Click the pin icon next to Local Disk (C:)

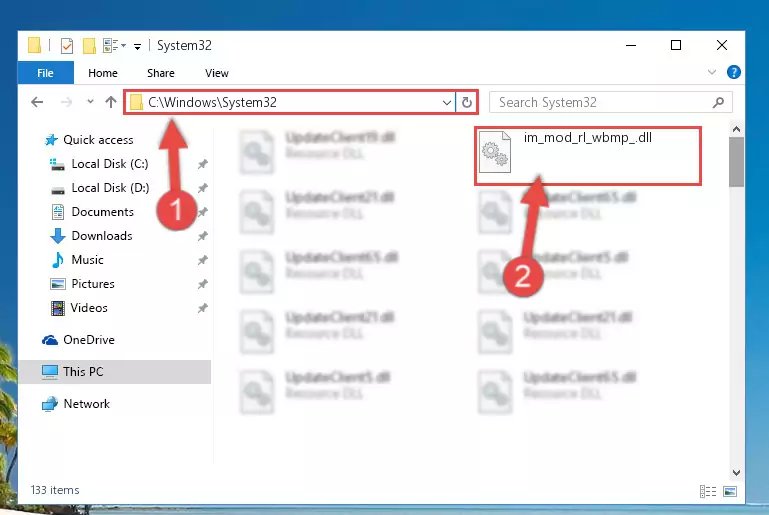pyautogui.click(x=202, y=164)
